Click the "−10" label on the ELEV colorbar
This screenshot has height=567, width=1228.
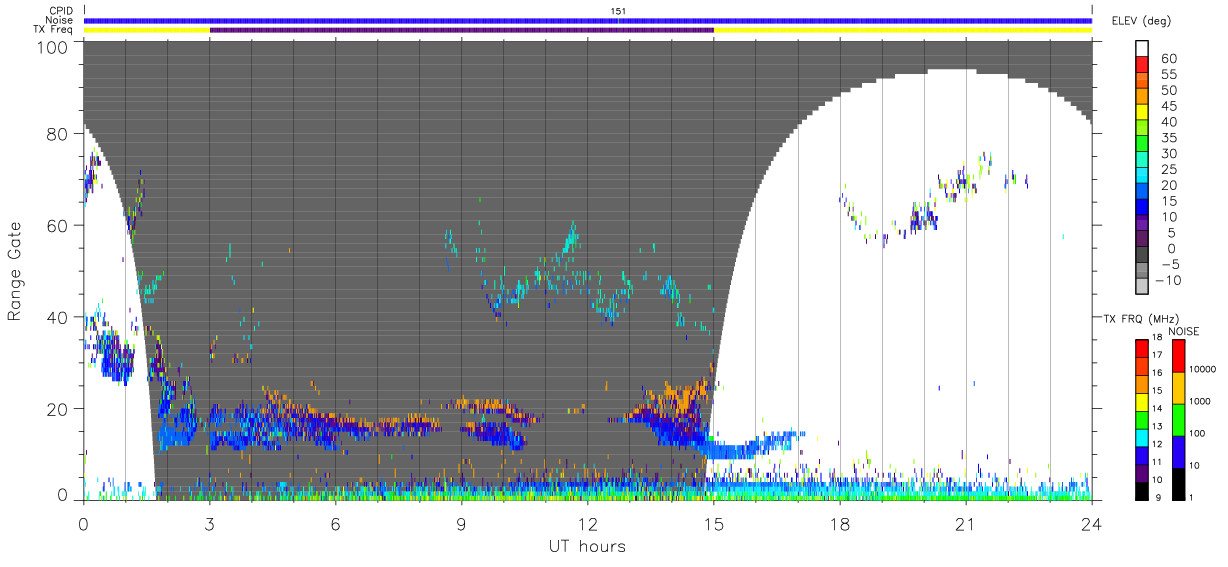1166,280
